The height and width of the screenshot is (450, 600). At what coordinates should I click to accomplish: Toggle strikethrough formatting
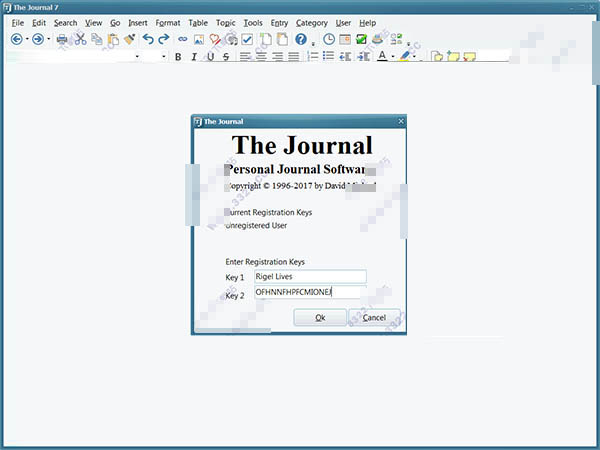tap(226, 57)
